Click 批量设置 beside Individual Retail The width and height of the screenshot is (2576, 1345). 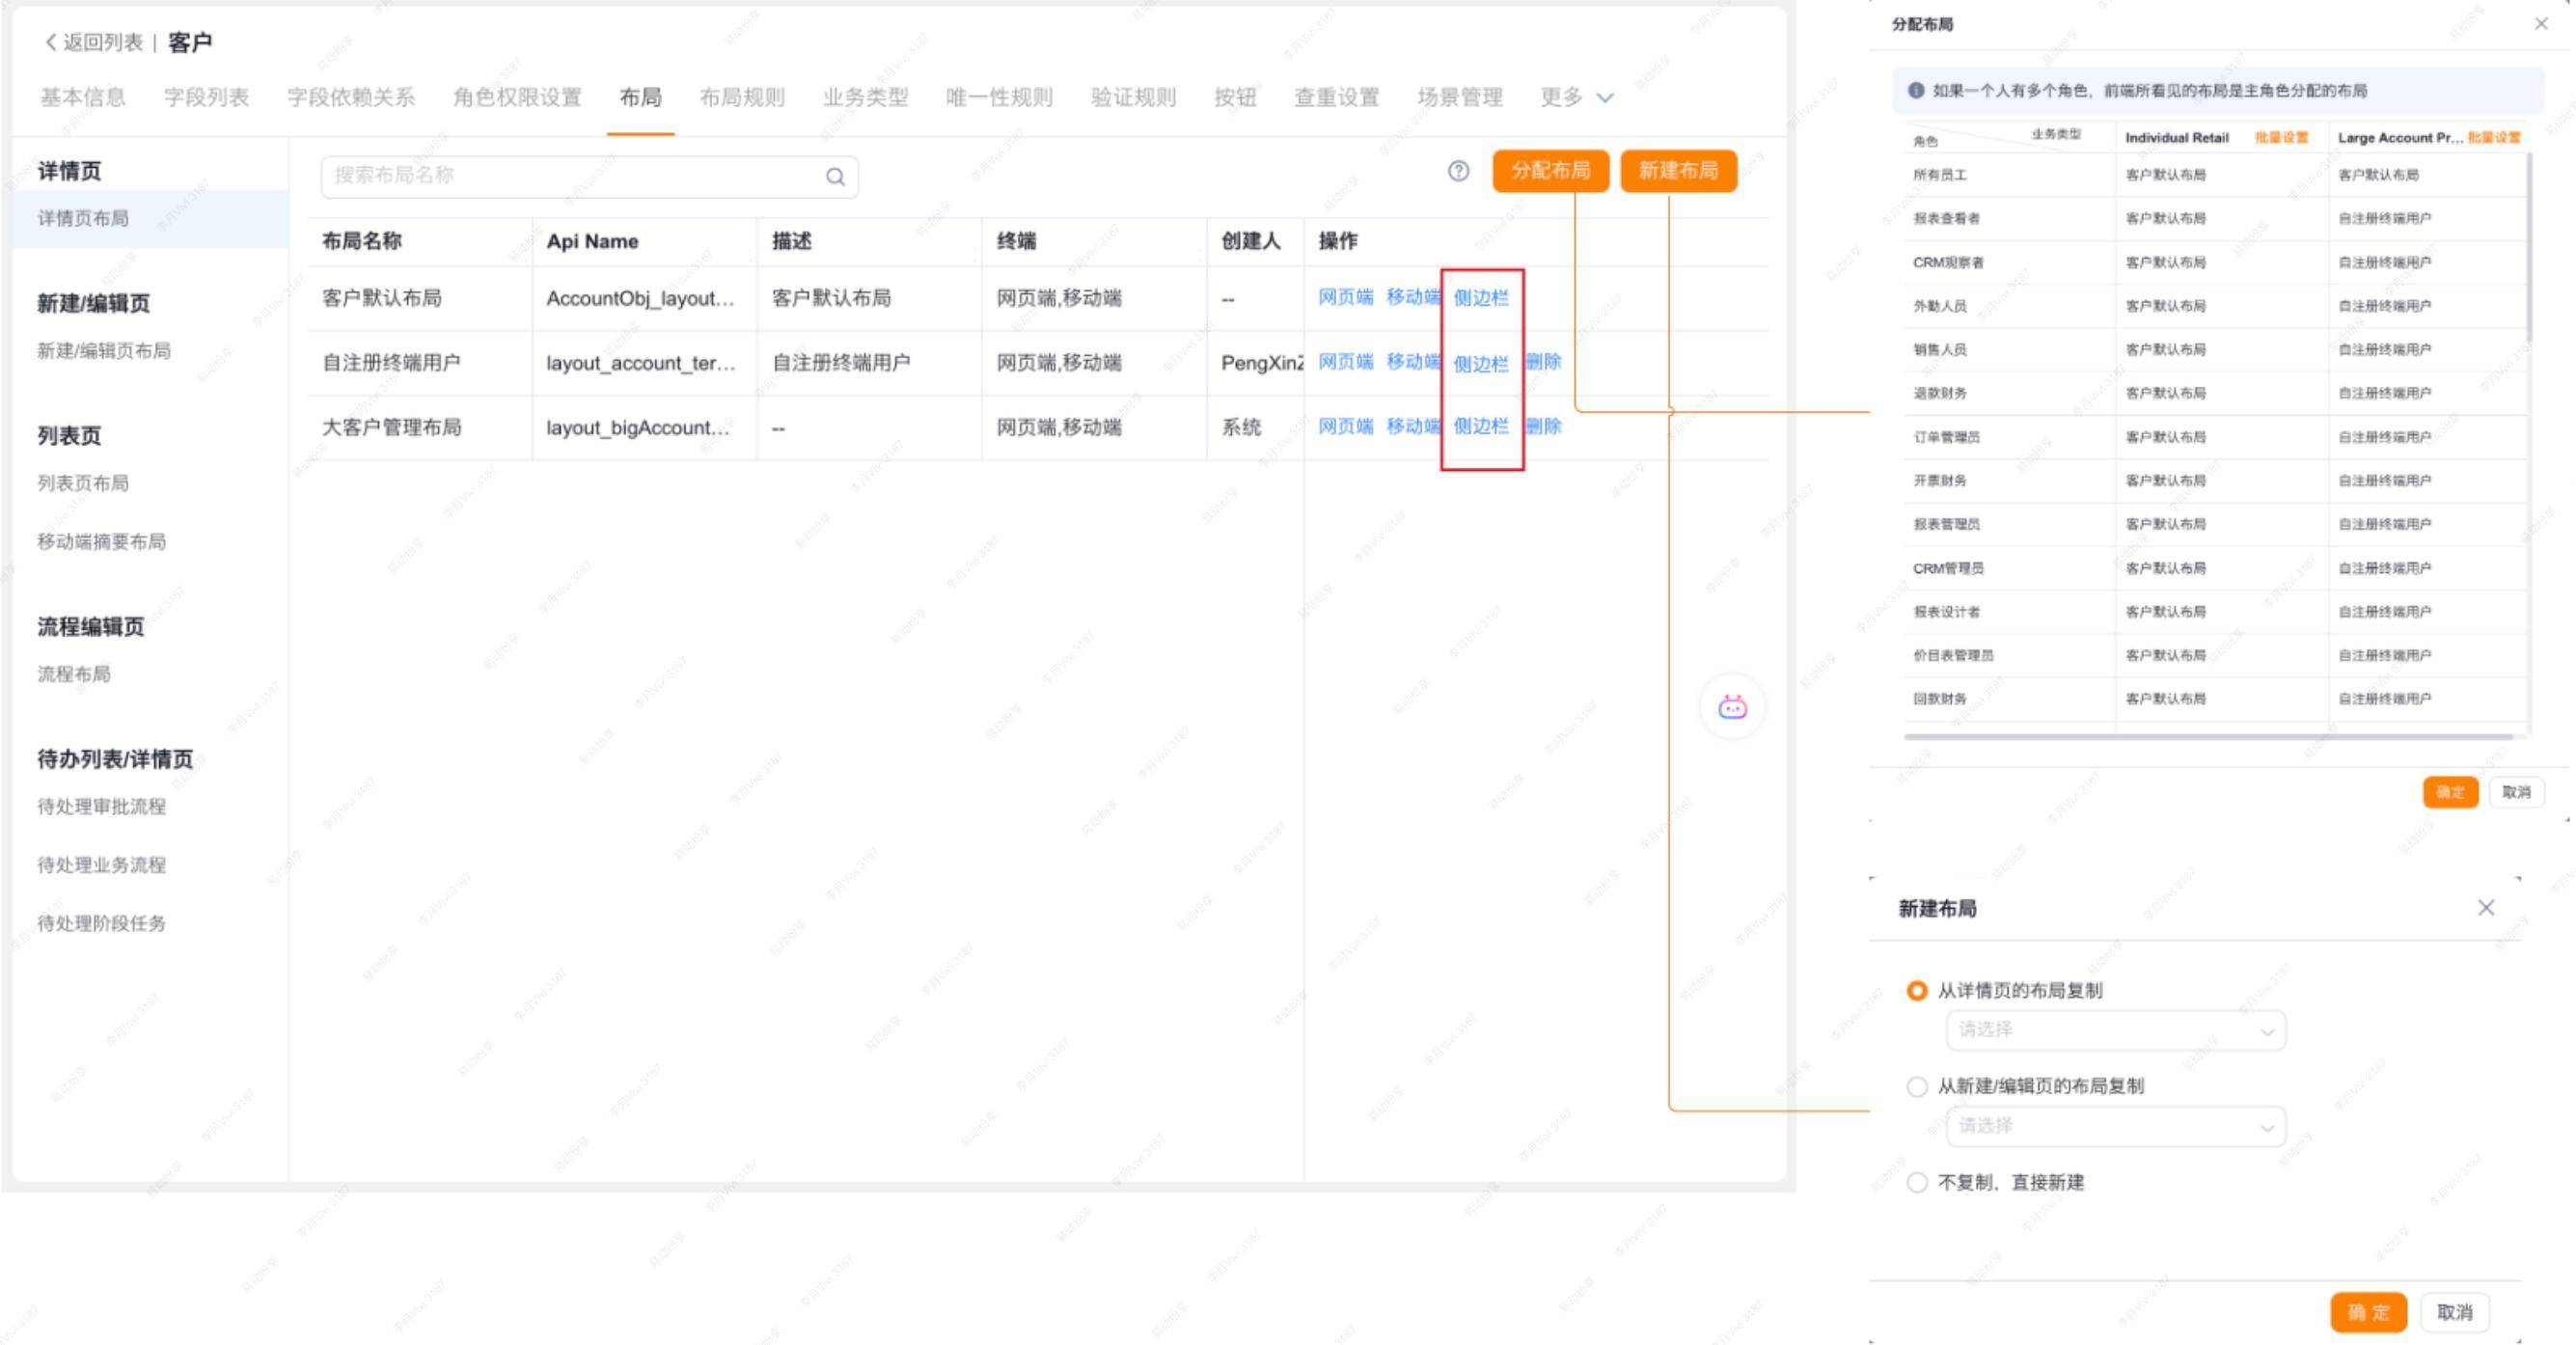2280,138
